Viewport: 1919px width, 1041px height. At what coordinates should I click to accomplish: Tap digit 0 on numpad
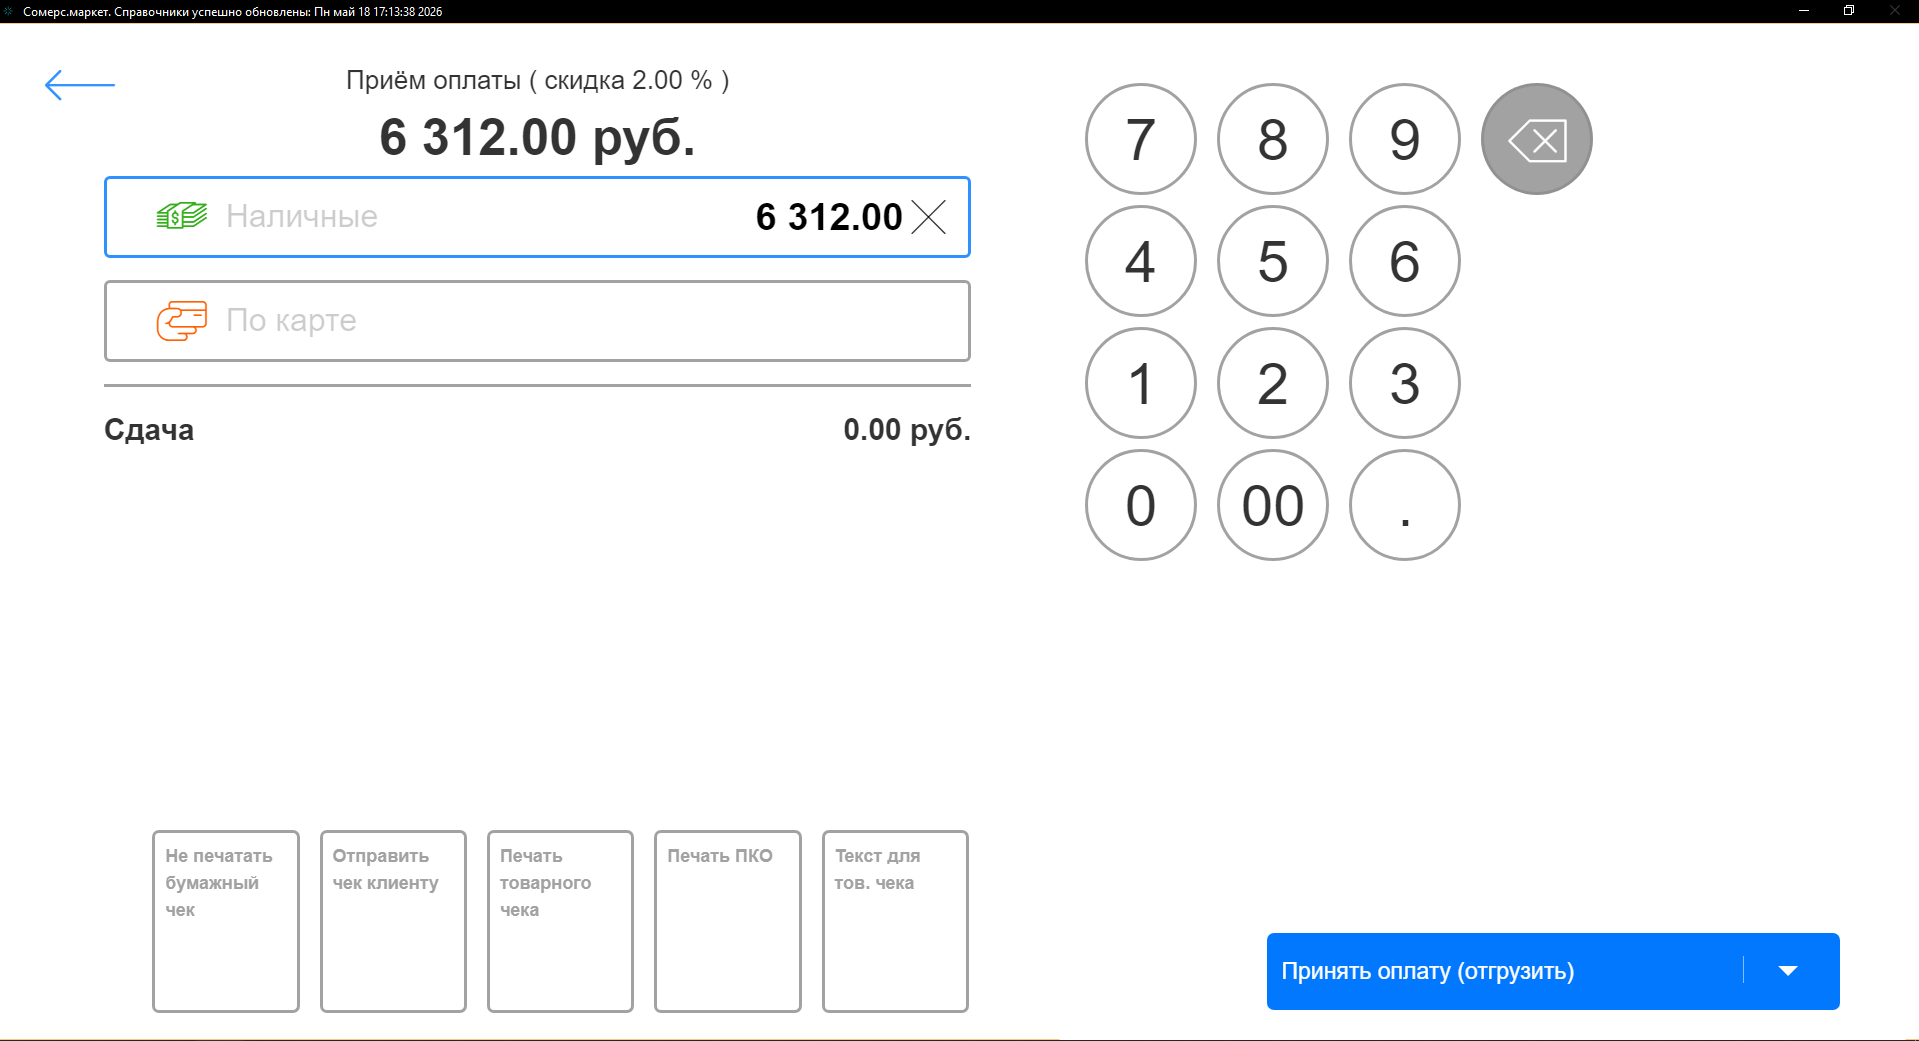(1140, 505)
